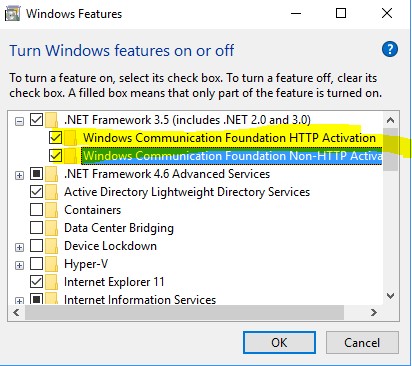Click the OK button
The height and width of the screenshot is (366, 412).
point(279,342)
